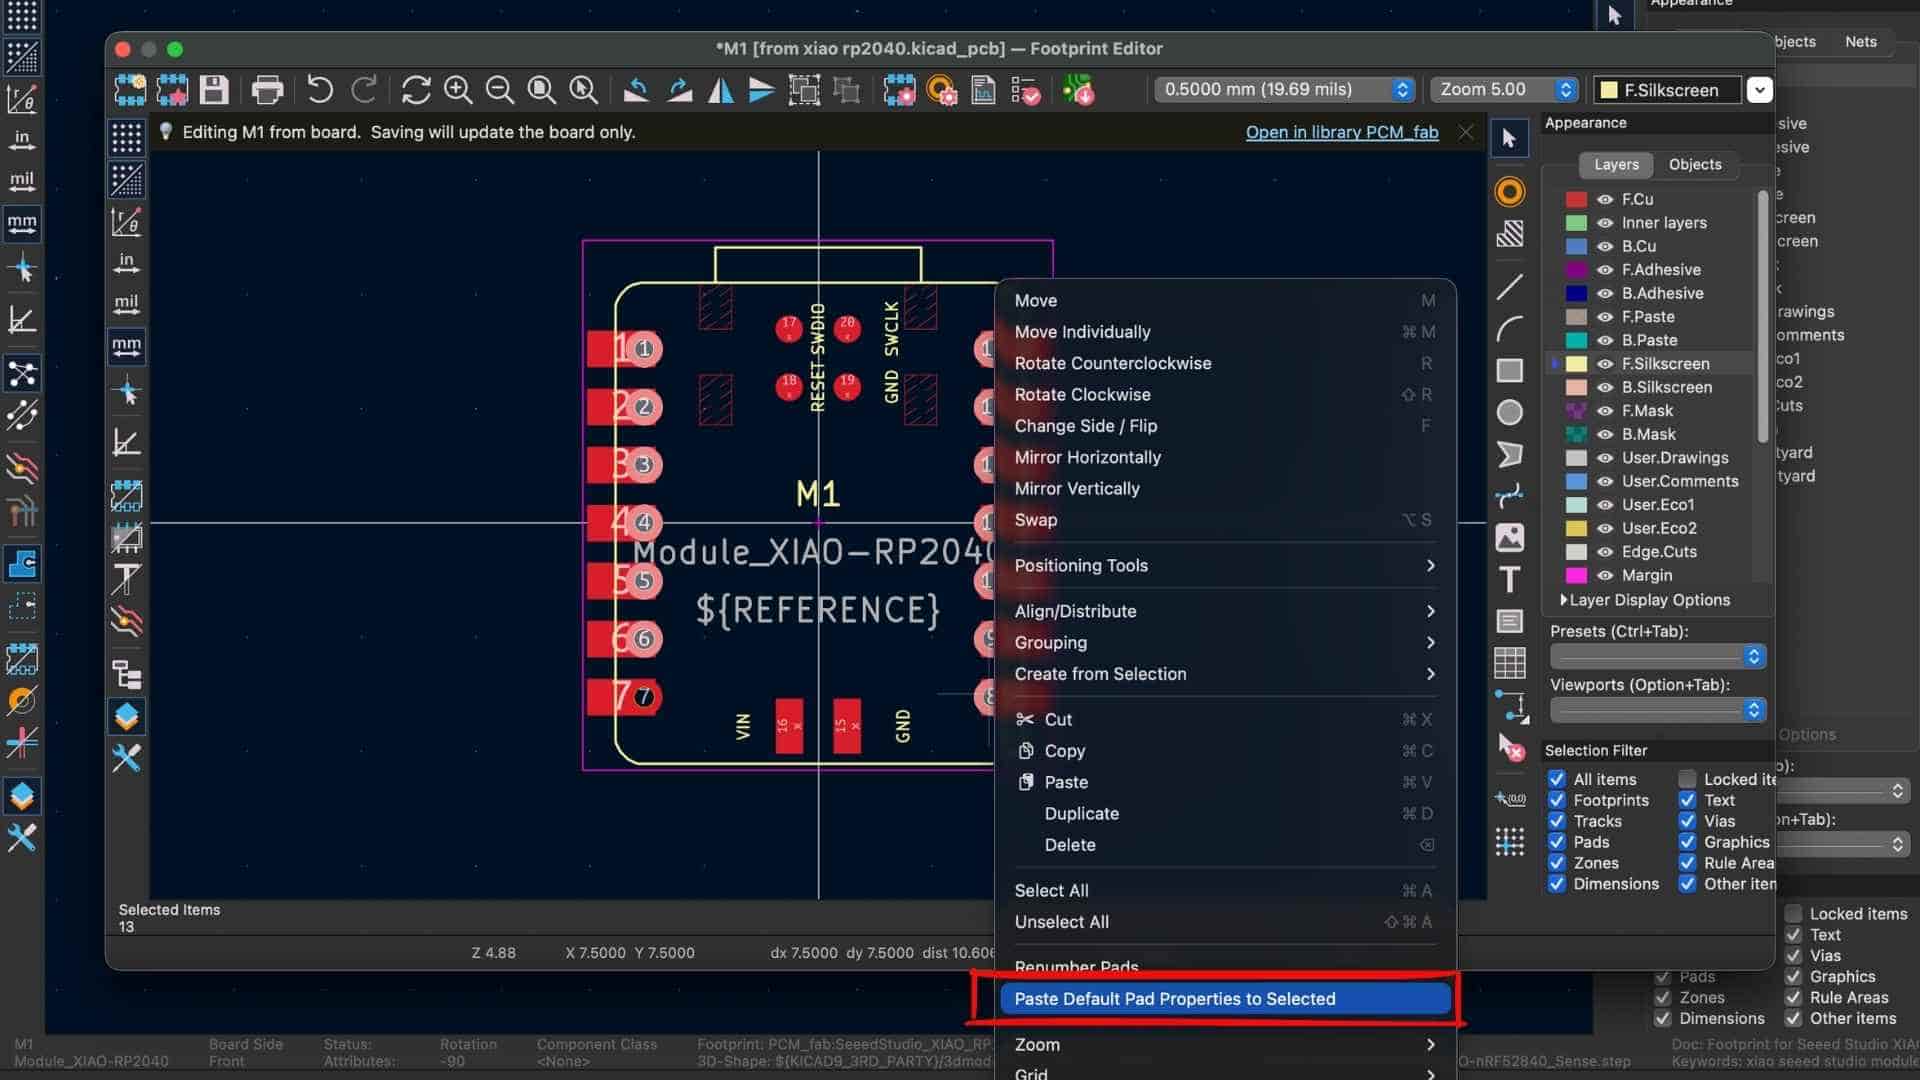Select the Add pad tool
Viewport: 1920px width, 1080px height.
[x=1510, y=192]
